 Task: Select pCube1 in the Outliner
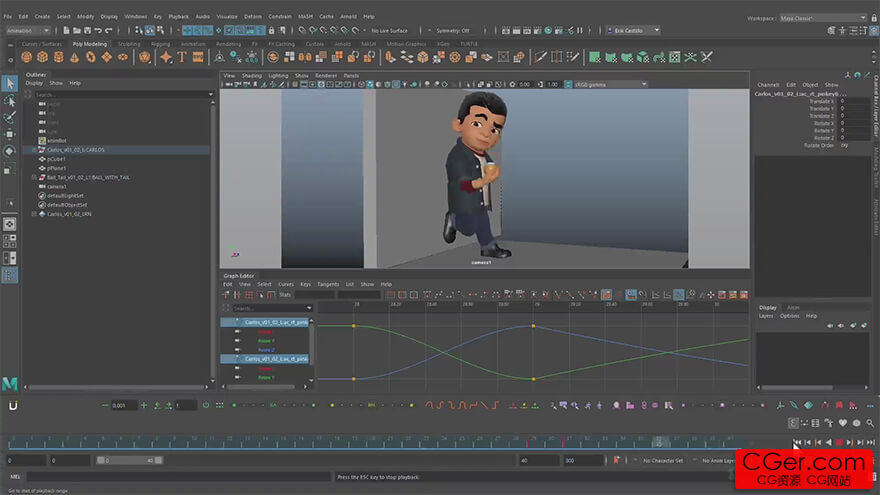click(56, 159)
